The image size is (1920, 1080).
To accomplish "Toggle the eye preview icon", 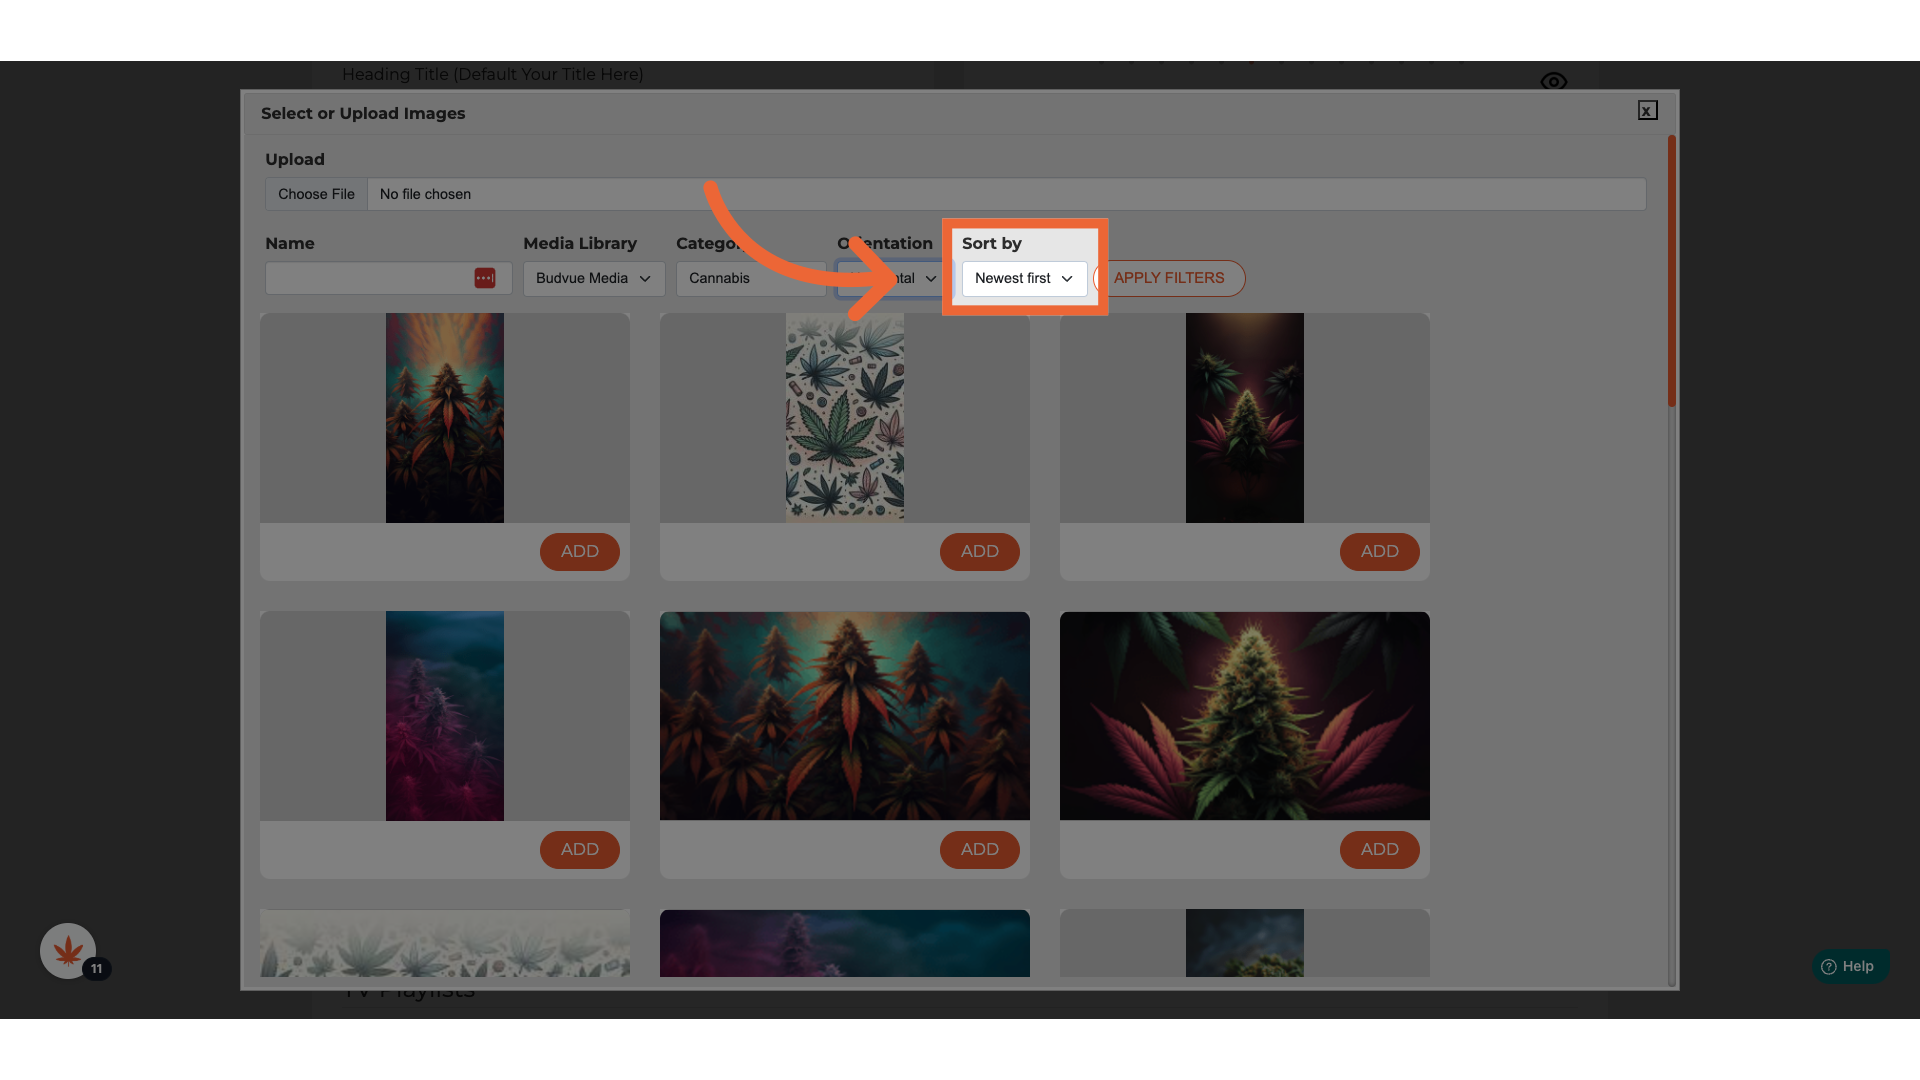I will coord(1553,81).
